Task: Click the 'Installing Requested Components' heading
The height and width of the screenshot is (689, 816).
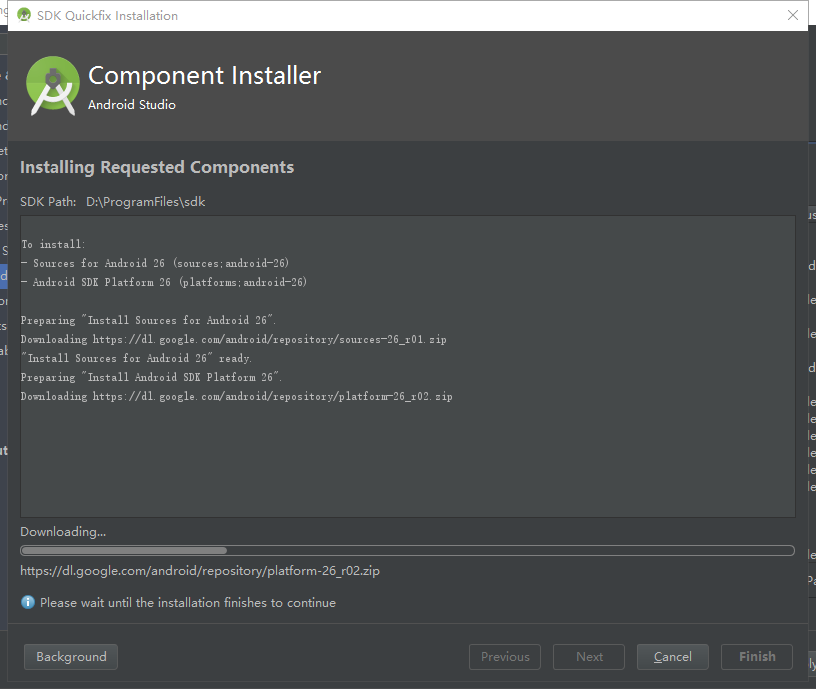Action: [157, 167]
